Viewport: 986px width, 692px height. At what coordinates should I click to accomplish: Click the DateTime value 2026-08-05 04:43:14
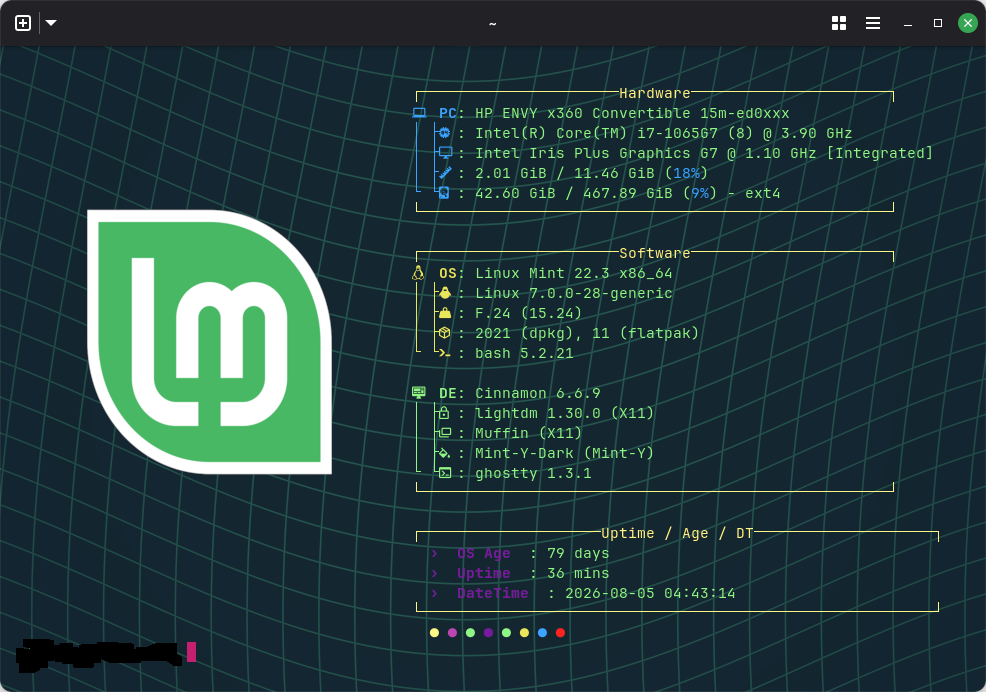650,593
